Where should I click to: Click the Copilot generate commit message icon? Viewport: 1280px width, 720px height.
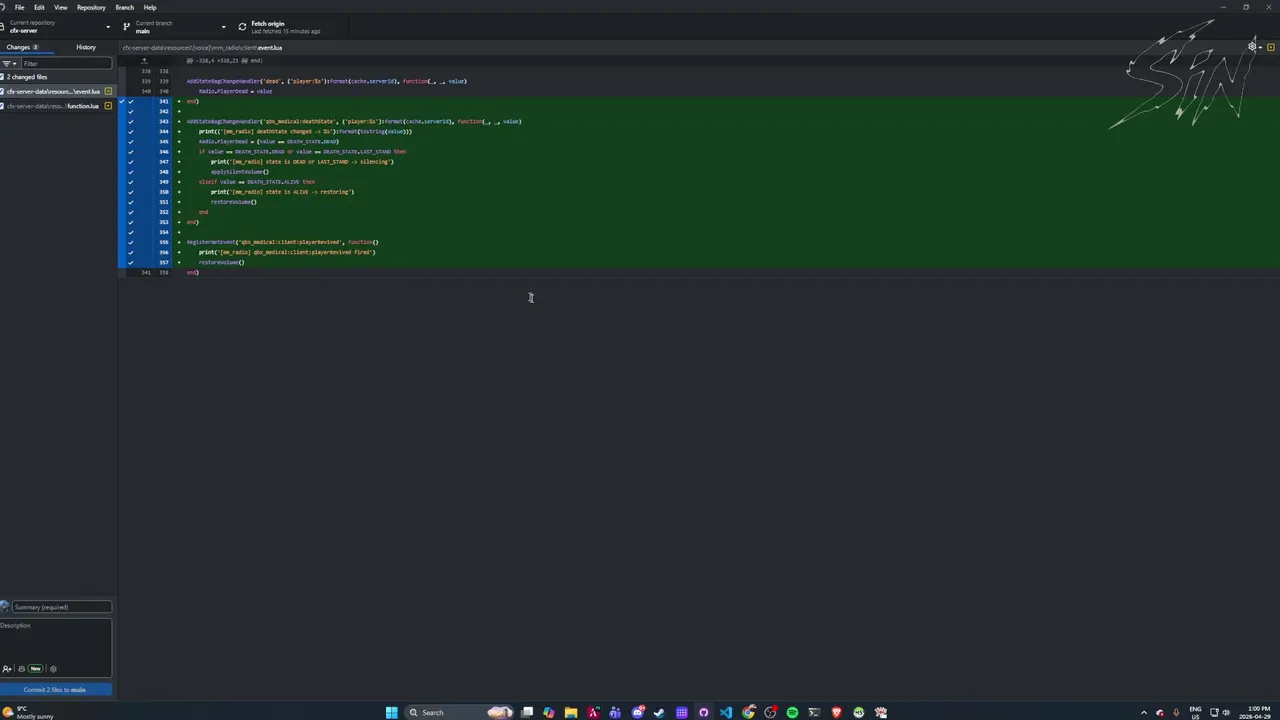(x=21, y=669)
